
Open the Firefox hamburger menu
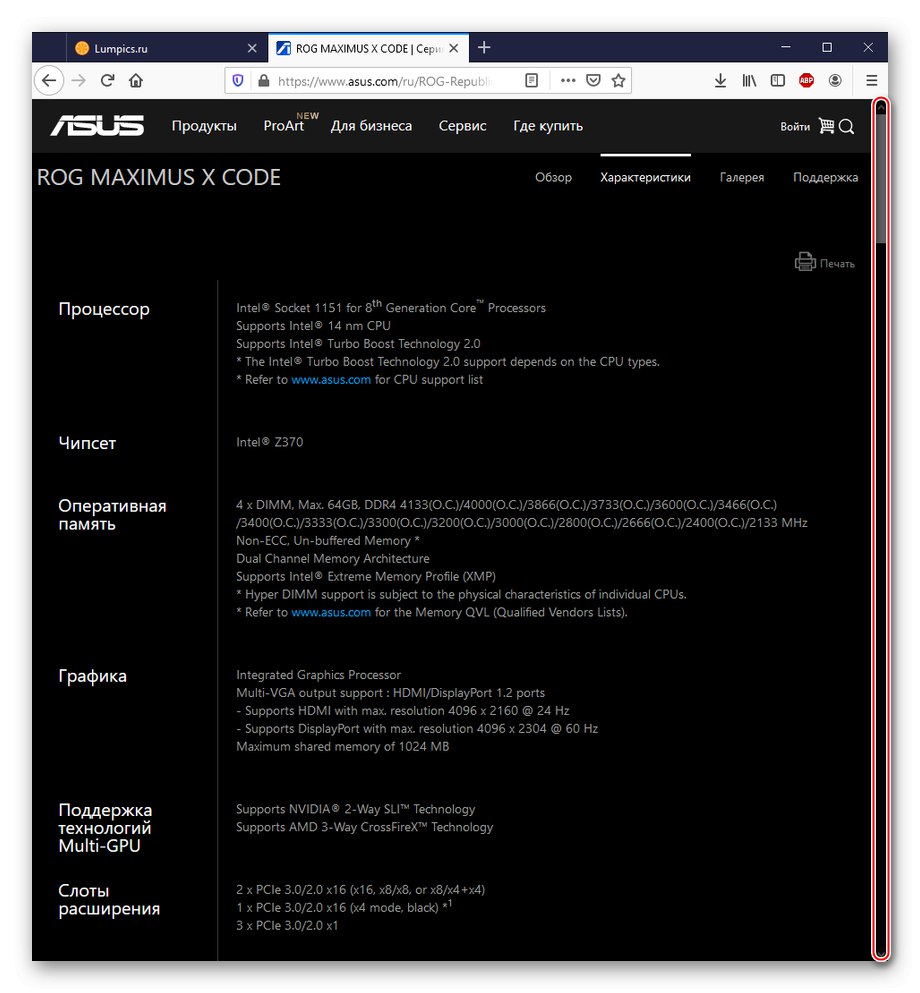[871, 80]
